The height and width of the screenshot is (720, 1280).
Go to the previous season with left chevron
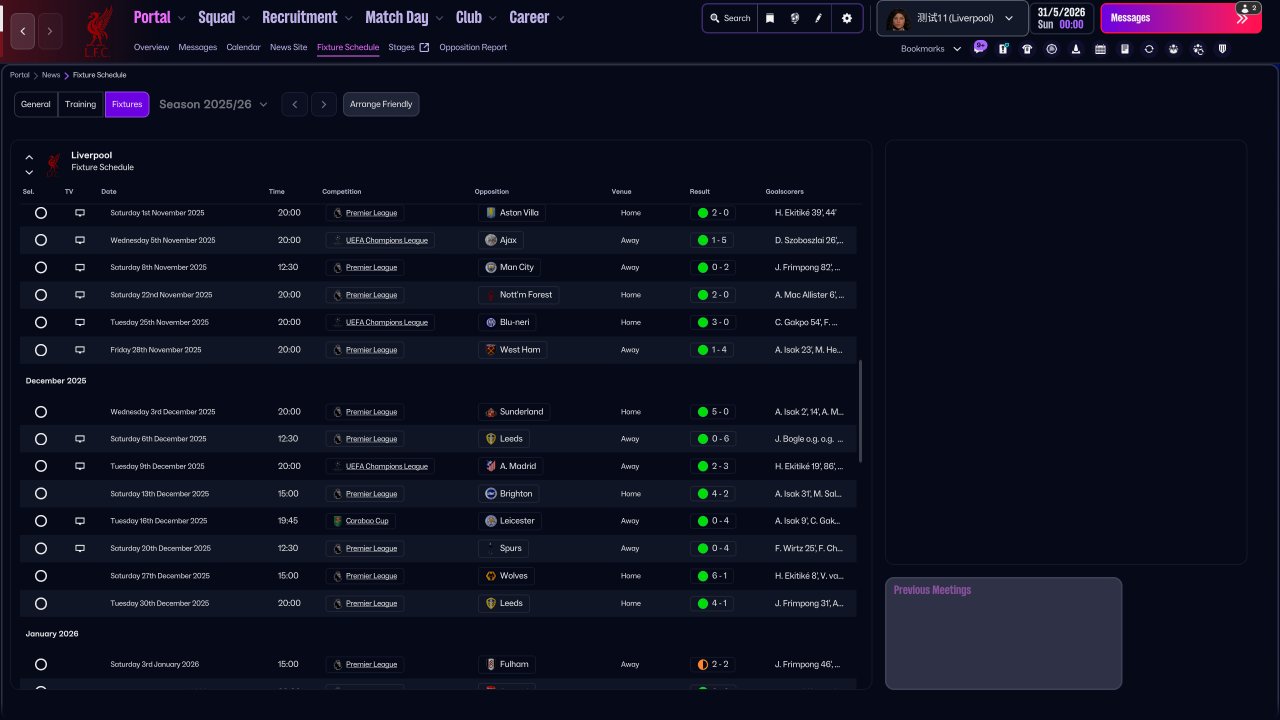[x=294, y=104]
